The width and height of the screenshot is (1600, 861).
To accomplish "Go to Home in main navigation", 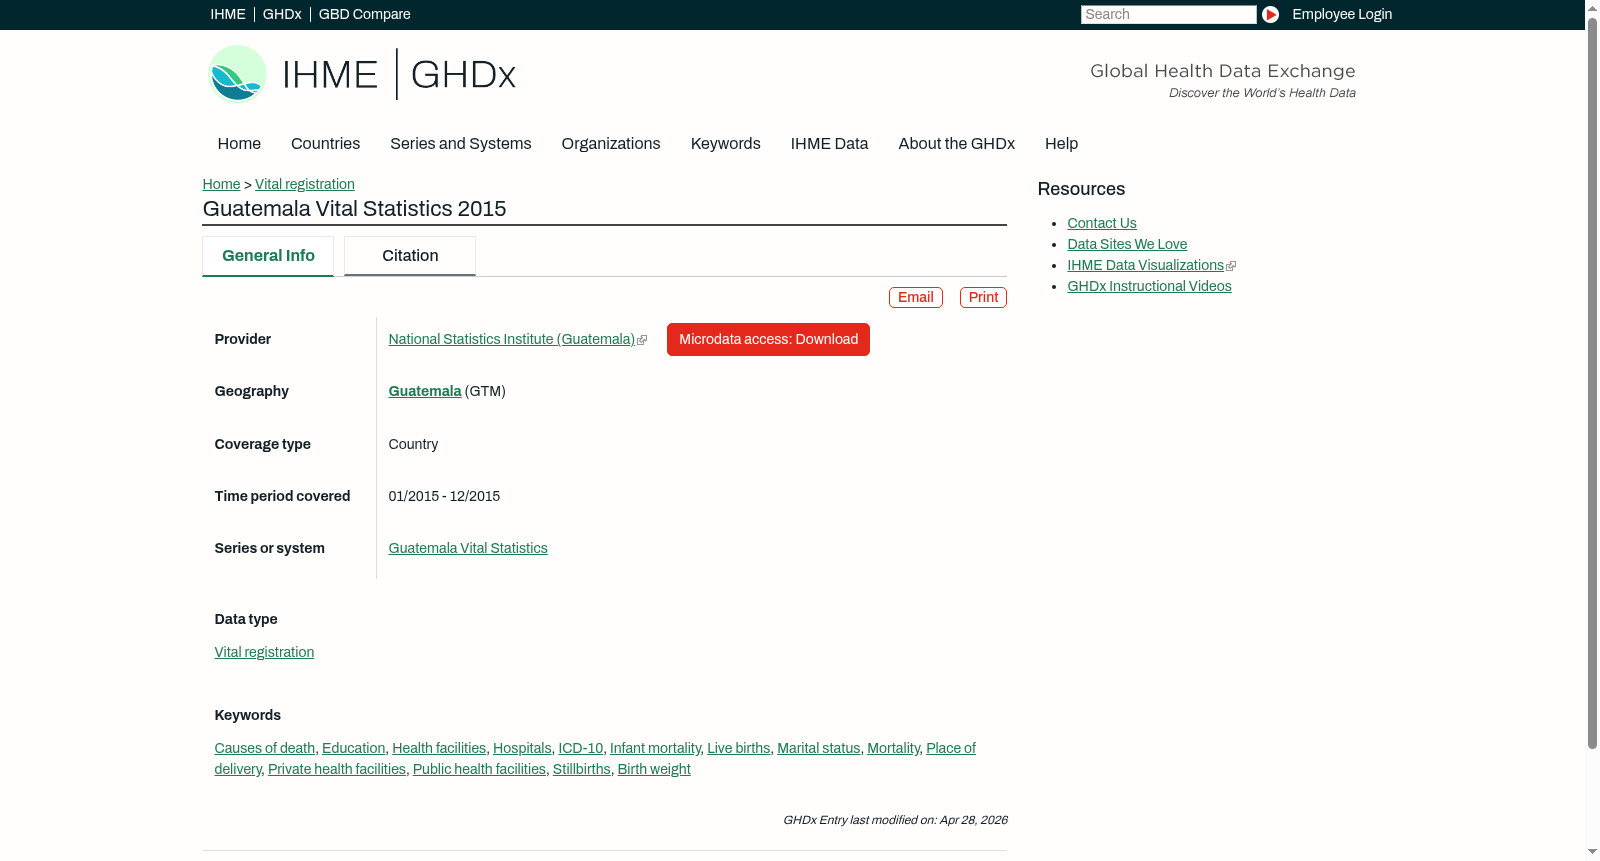I will [x=239, y=144].
